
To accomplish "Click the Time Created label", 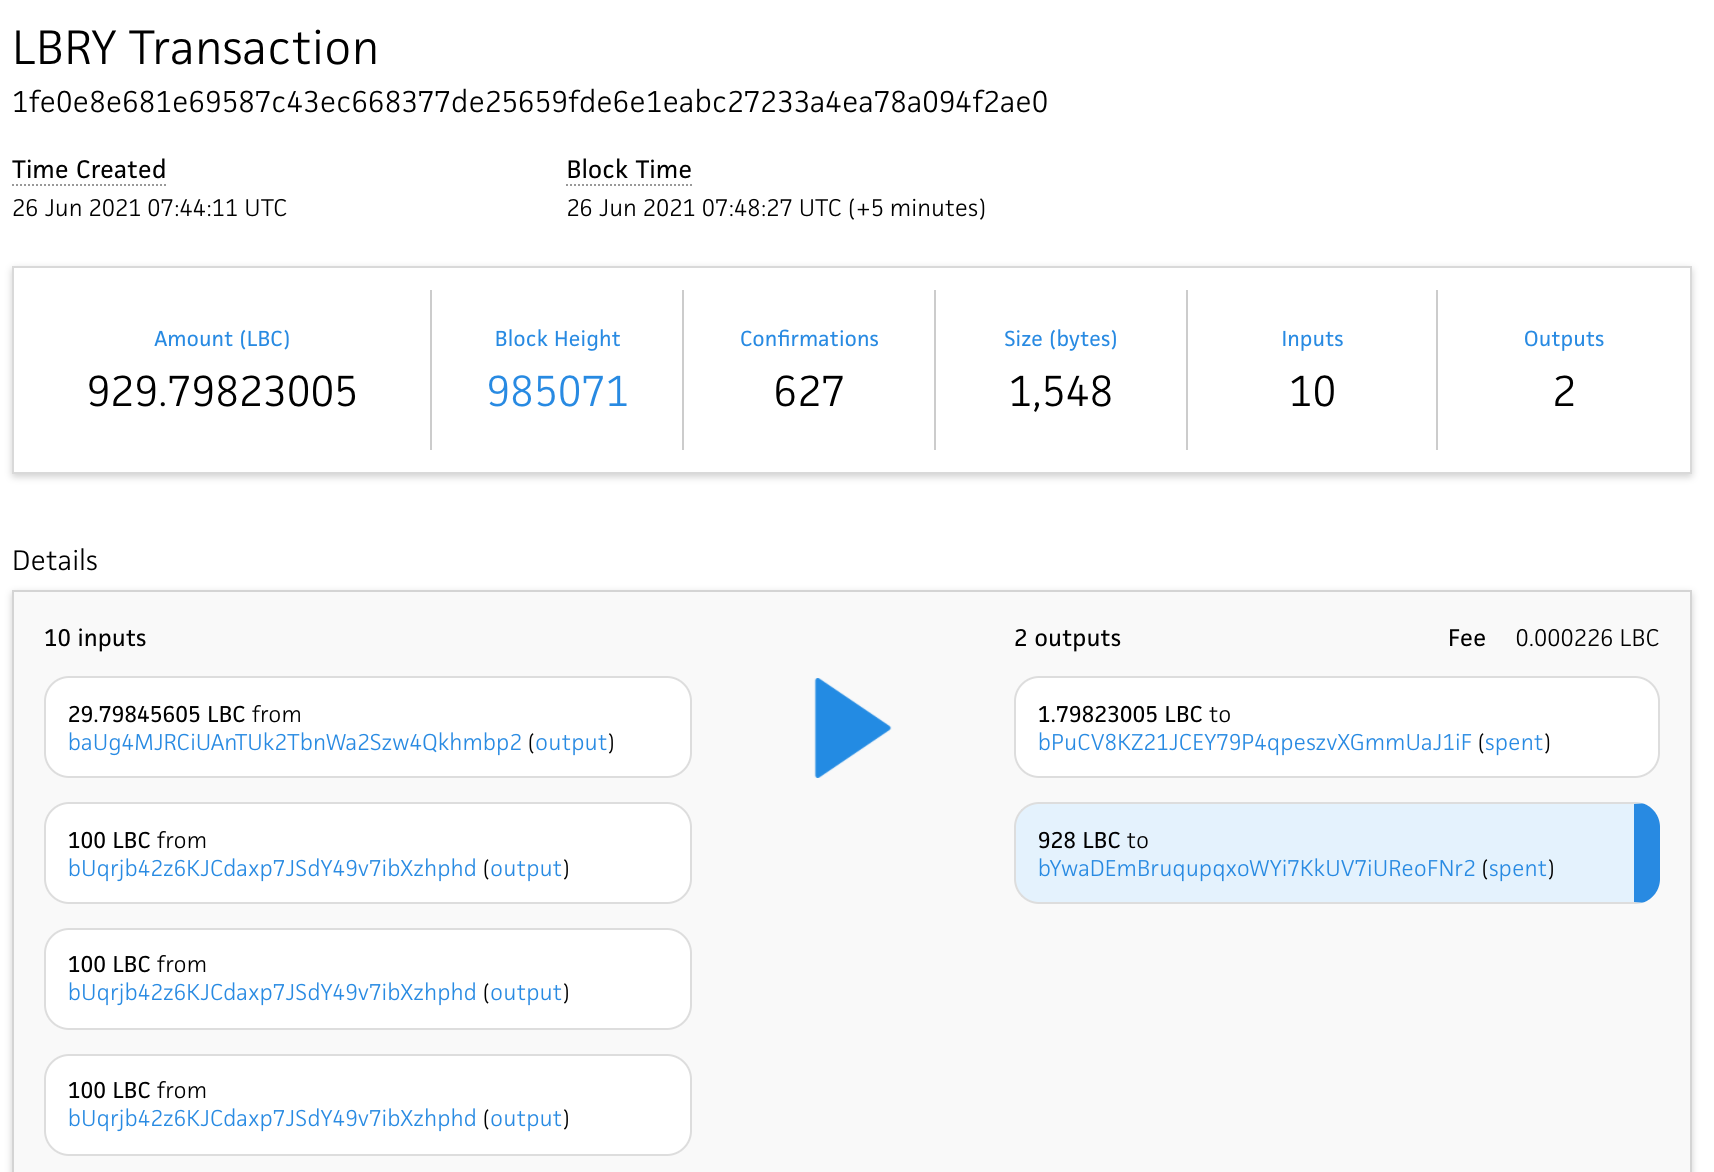I will pyautogui.click(x=89, y=170).
